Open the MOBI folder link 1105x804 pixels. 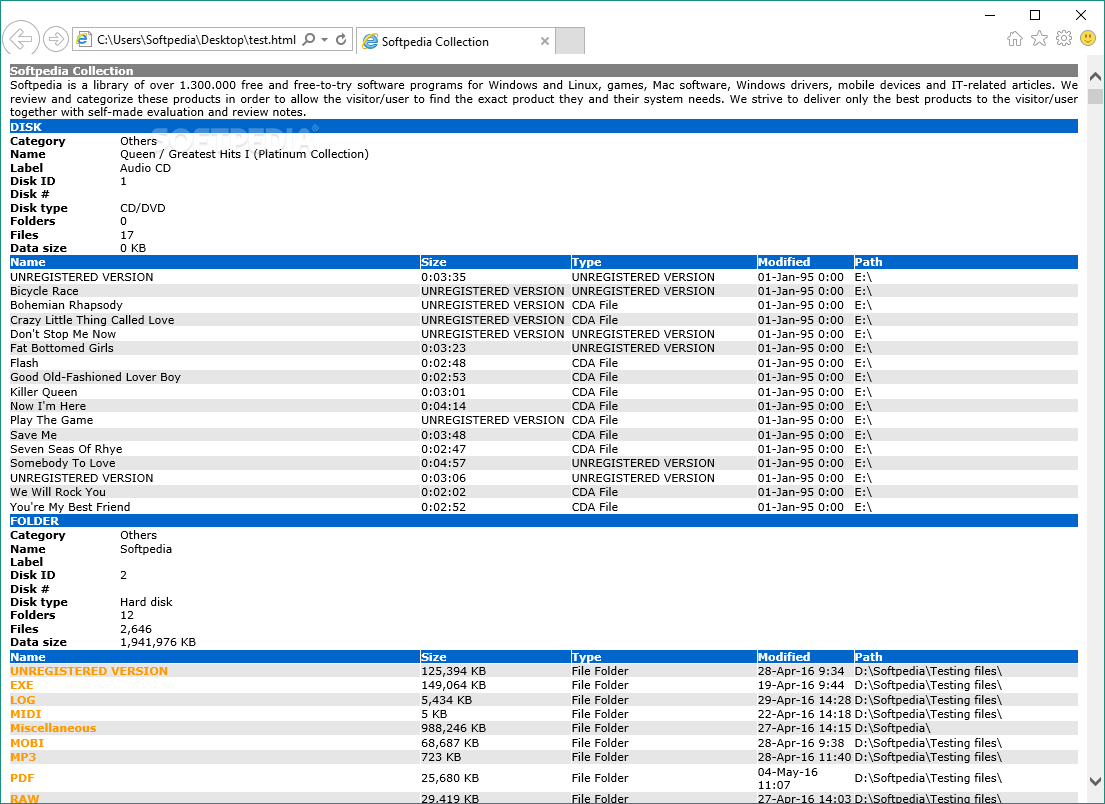click(x=27, y=743)
